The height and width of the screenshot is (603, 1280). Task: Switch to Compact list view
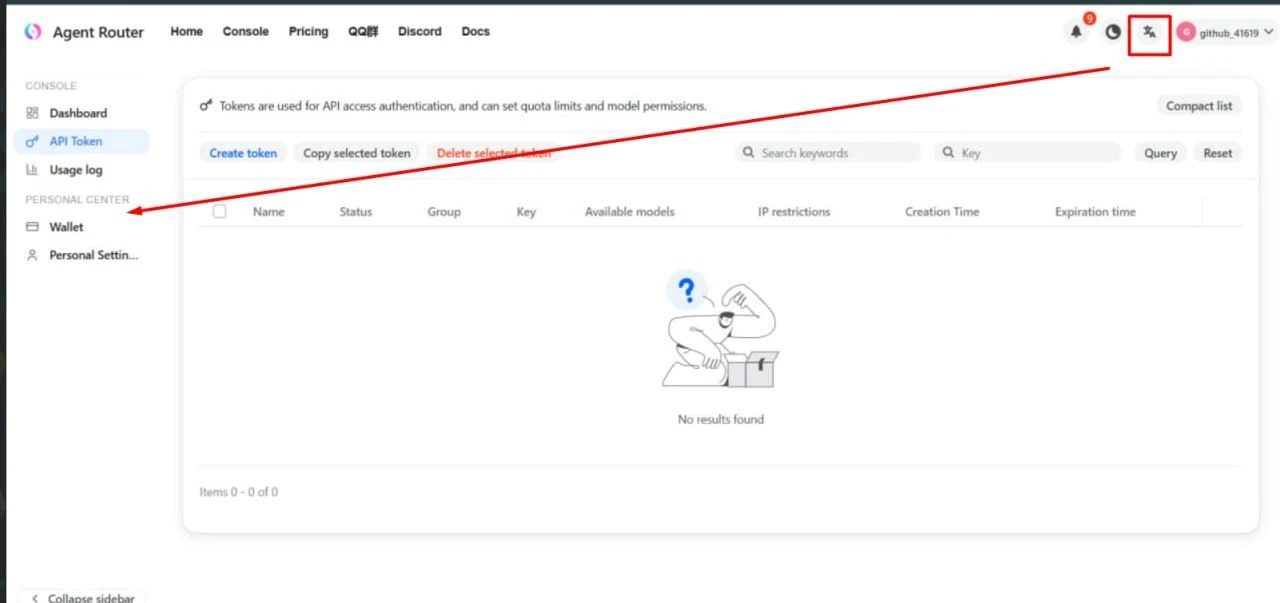1199,106
